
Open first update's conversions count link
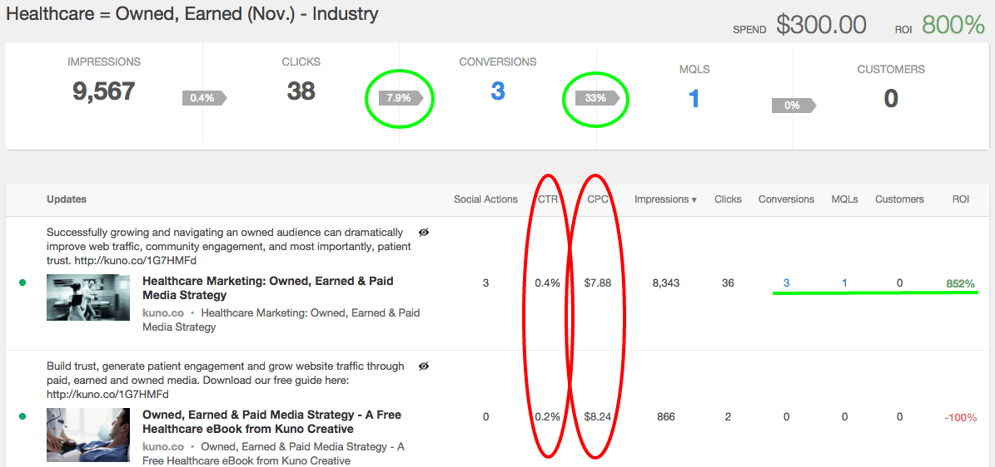click(786, 283)
